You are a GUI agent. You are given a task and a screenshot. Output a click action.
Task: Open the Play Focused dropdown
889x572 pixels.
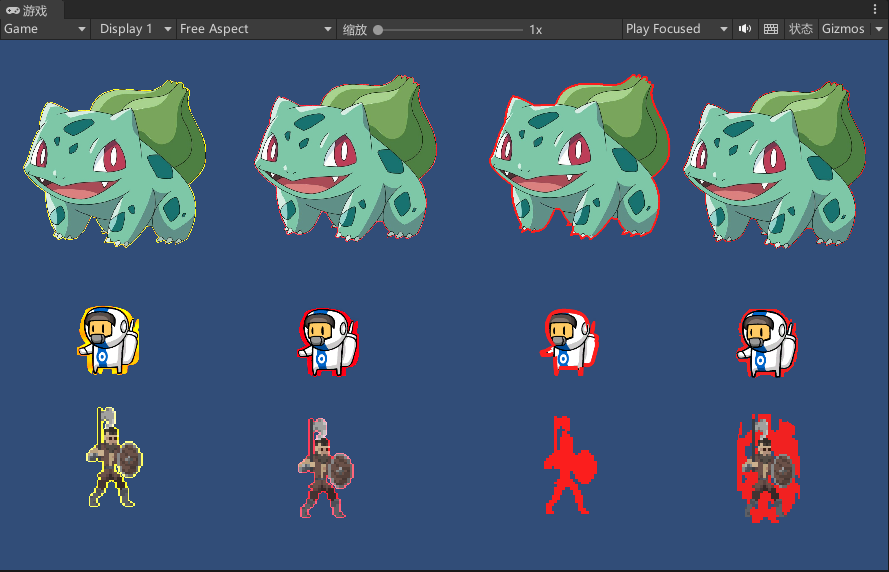pos(677,29)
